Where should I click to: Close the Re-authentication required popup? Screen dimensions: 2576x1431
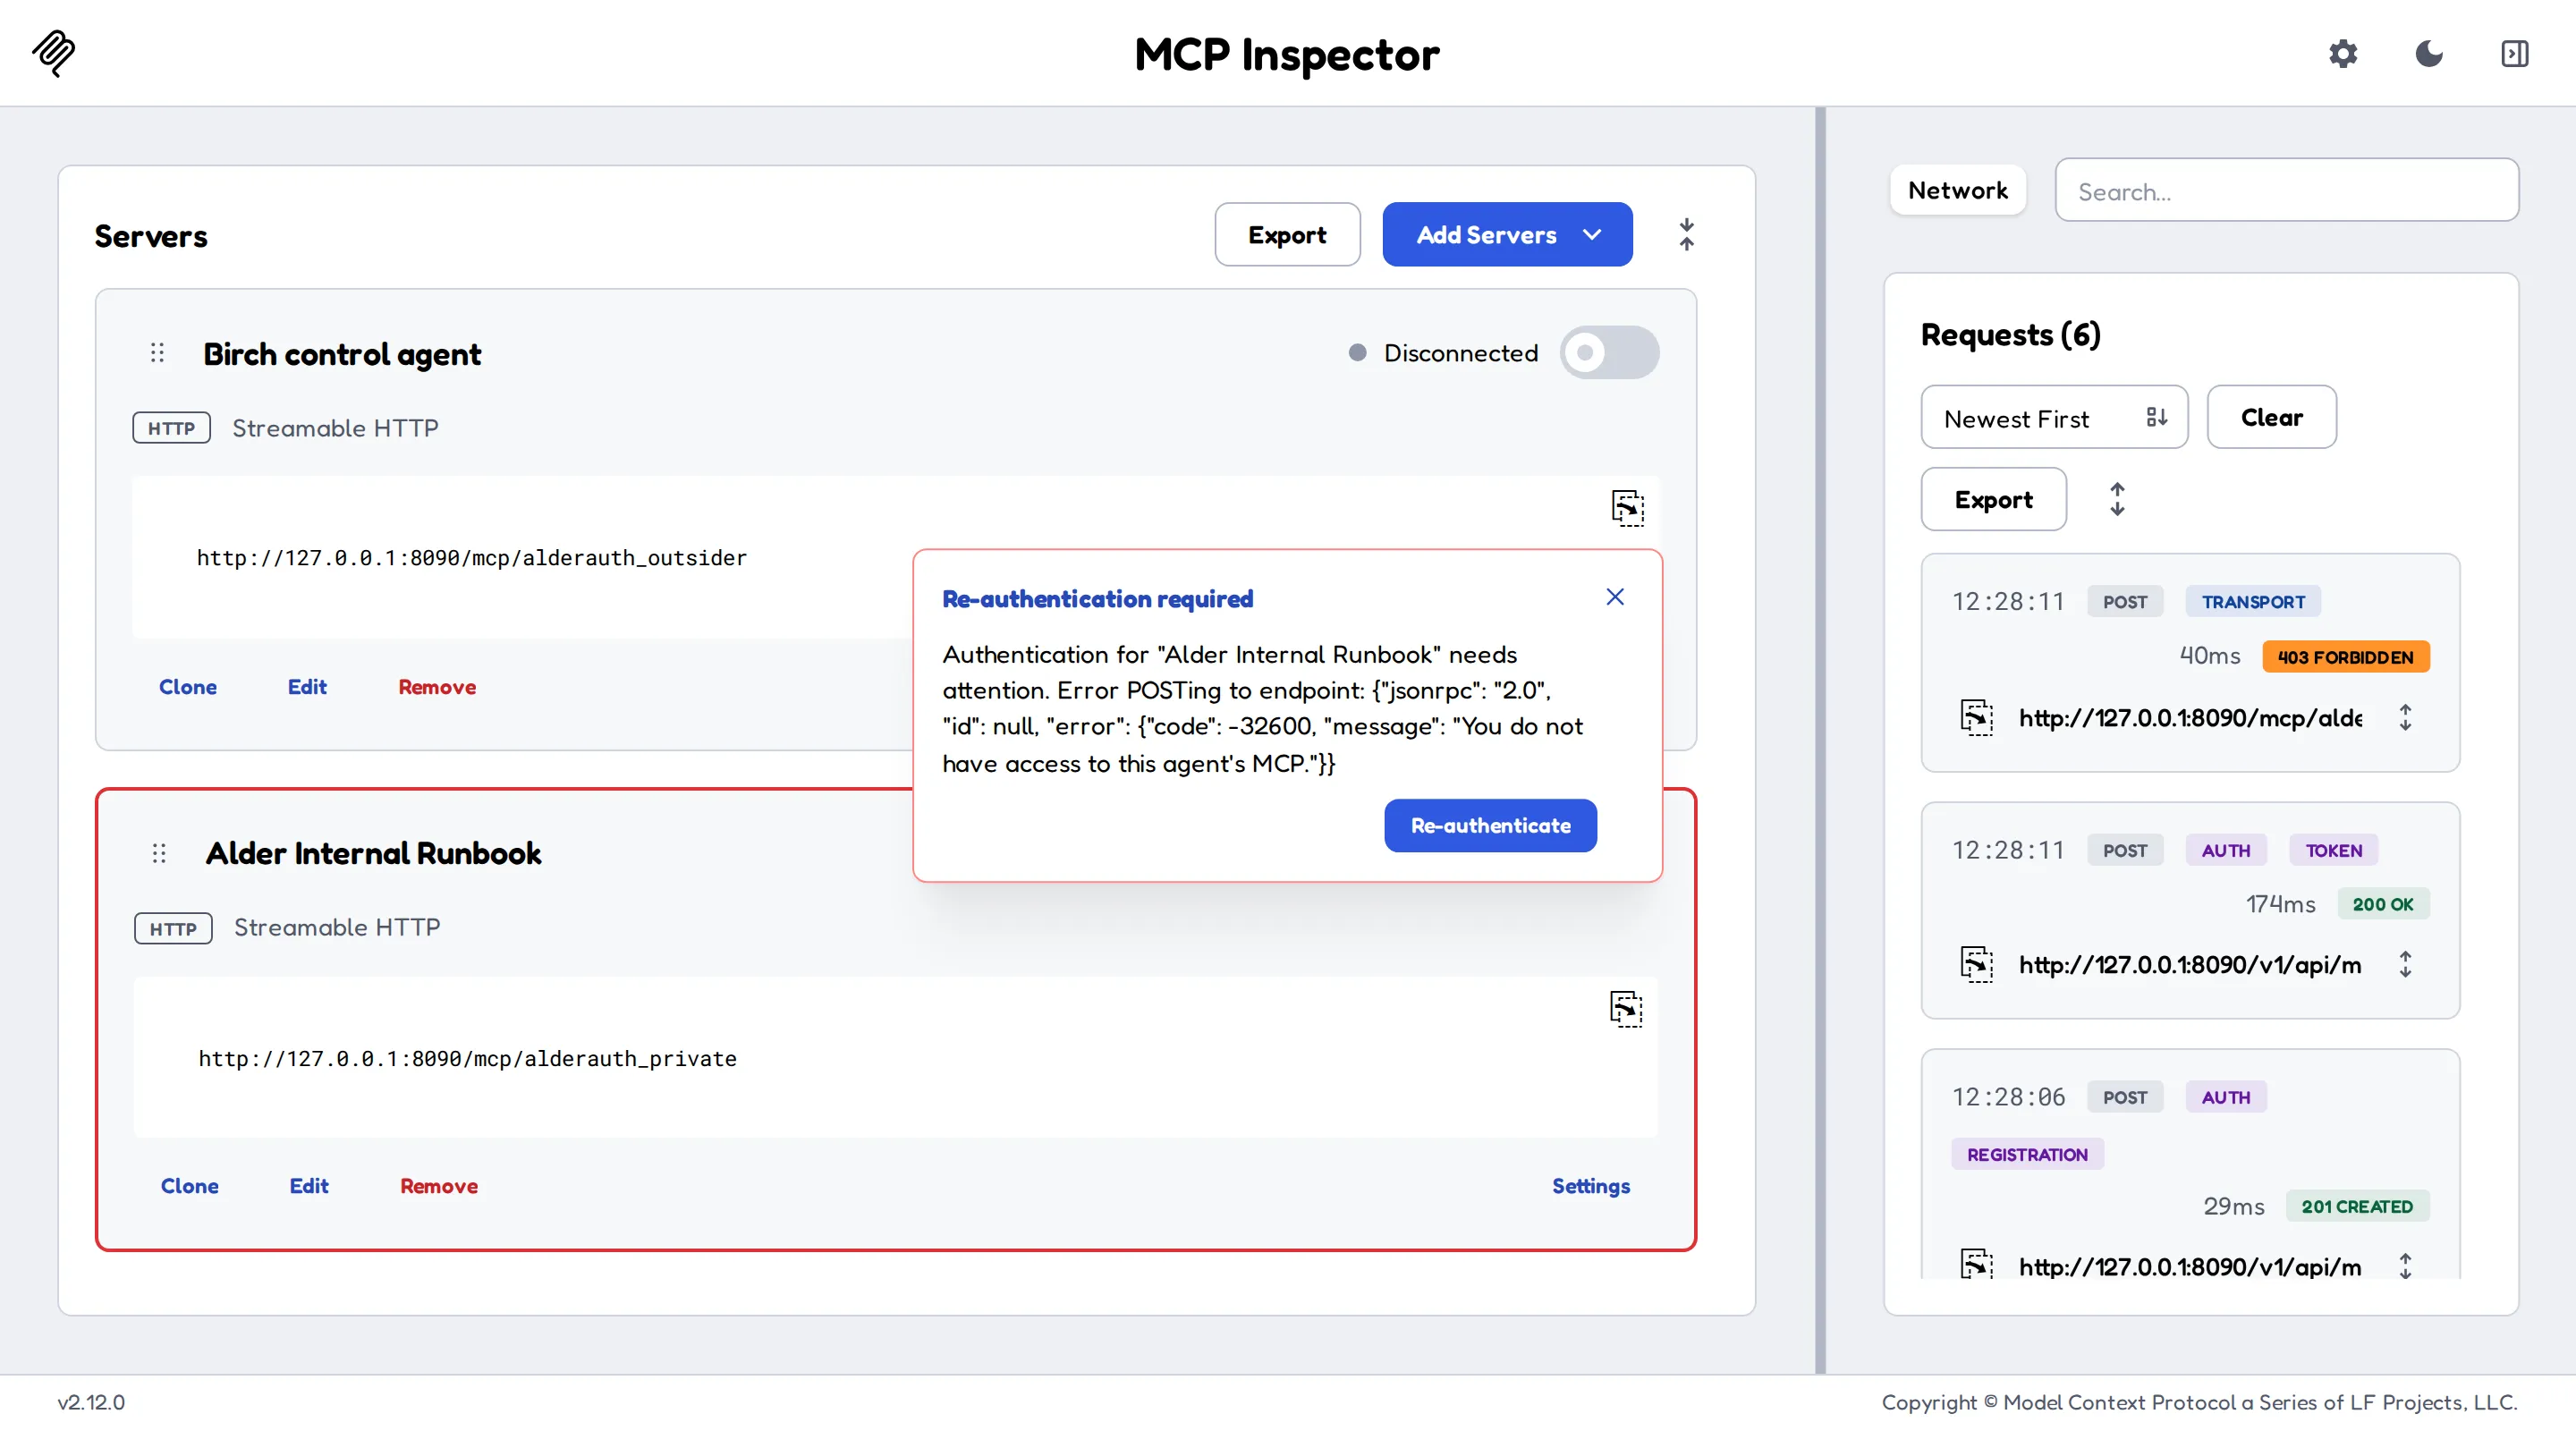click(x=1615, y=597)
